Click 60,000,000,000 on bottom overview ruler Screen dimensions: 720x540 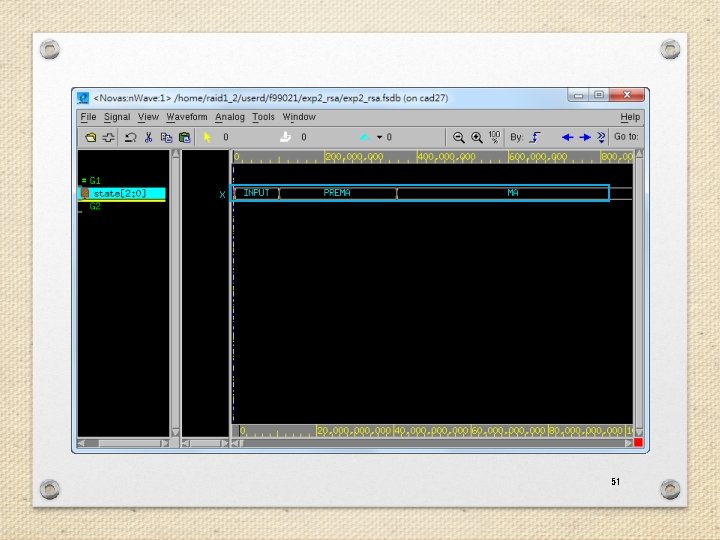[x=508, y=431]
